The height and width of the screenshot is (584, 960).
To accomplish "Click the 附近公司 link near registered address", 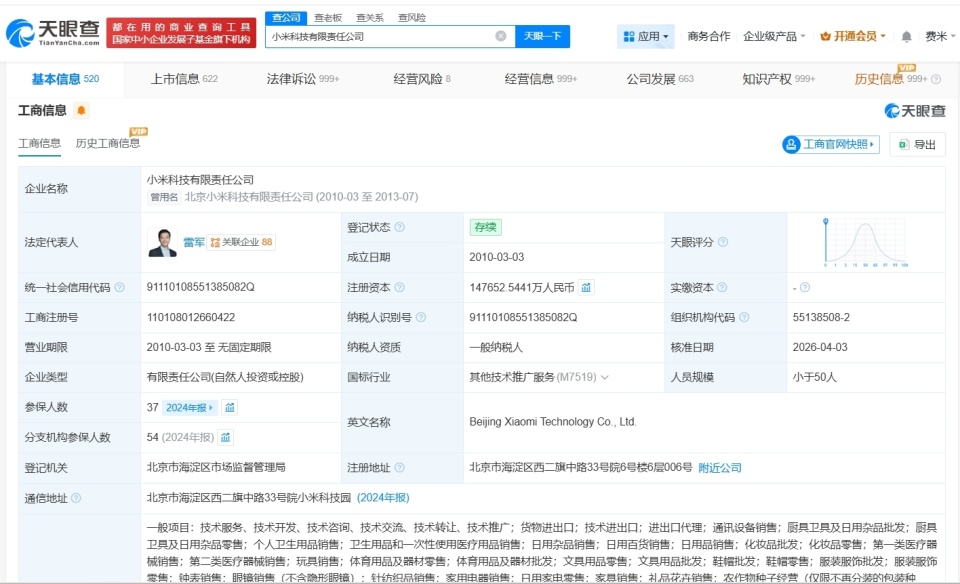I will 722,467.
